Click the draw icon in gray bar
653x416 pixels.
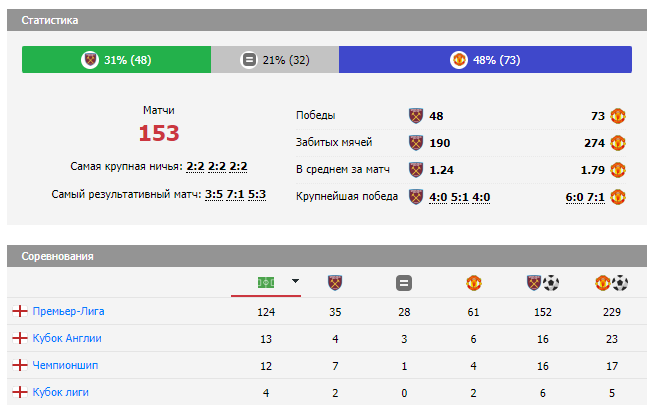coord(249,60)
